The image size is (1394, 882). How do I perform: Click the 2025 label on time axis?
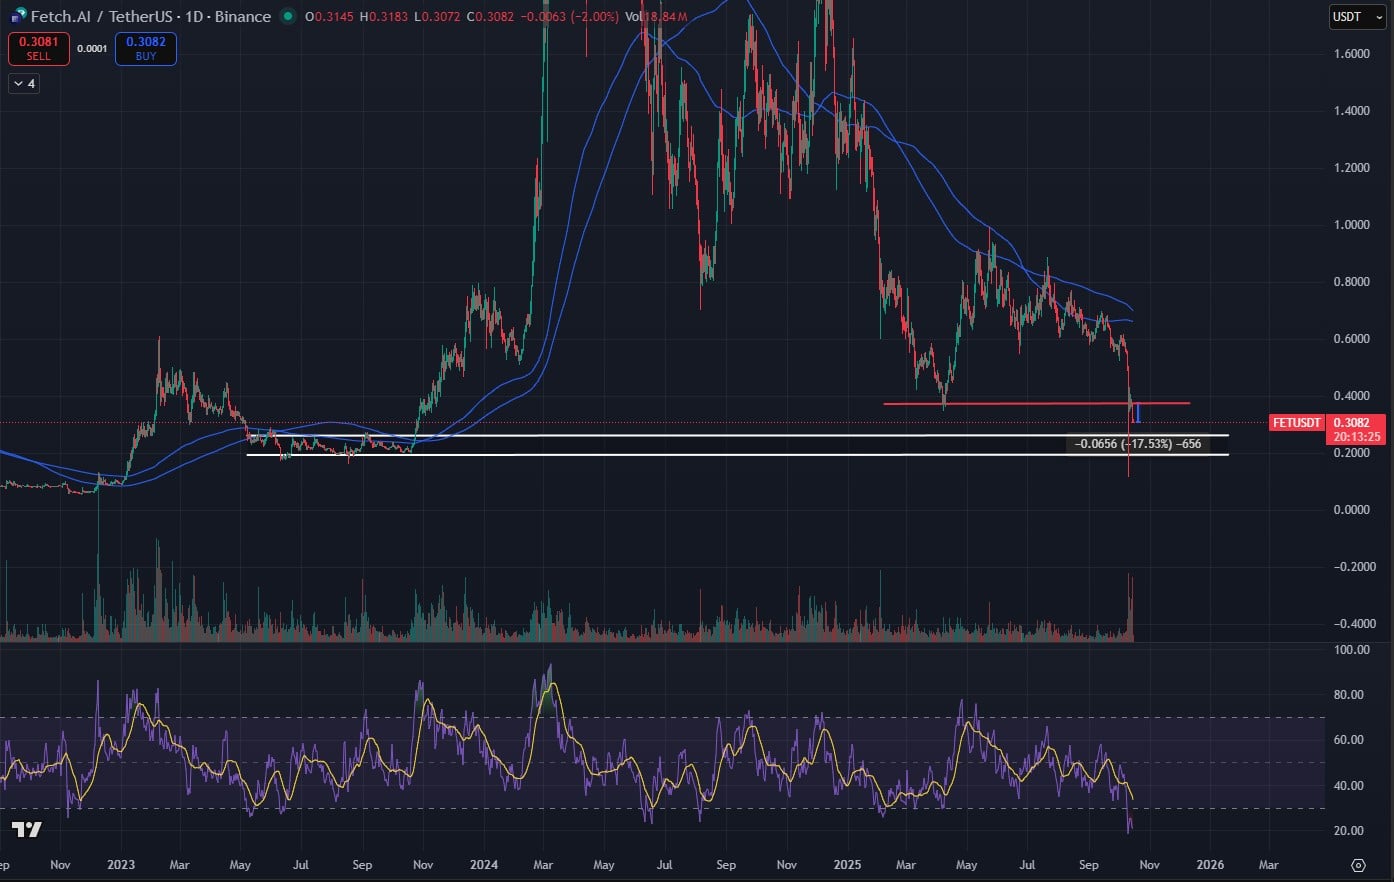pos(847,865)
